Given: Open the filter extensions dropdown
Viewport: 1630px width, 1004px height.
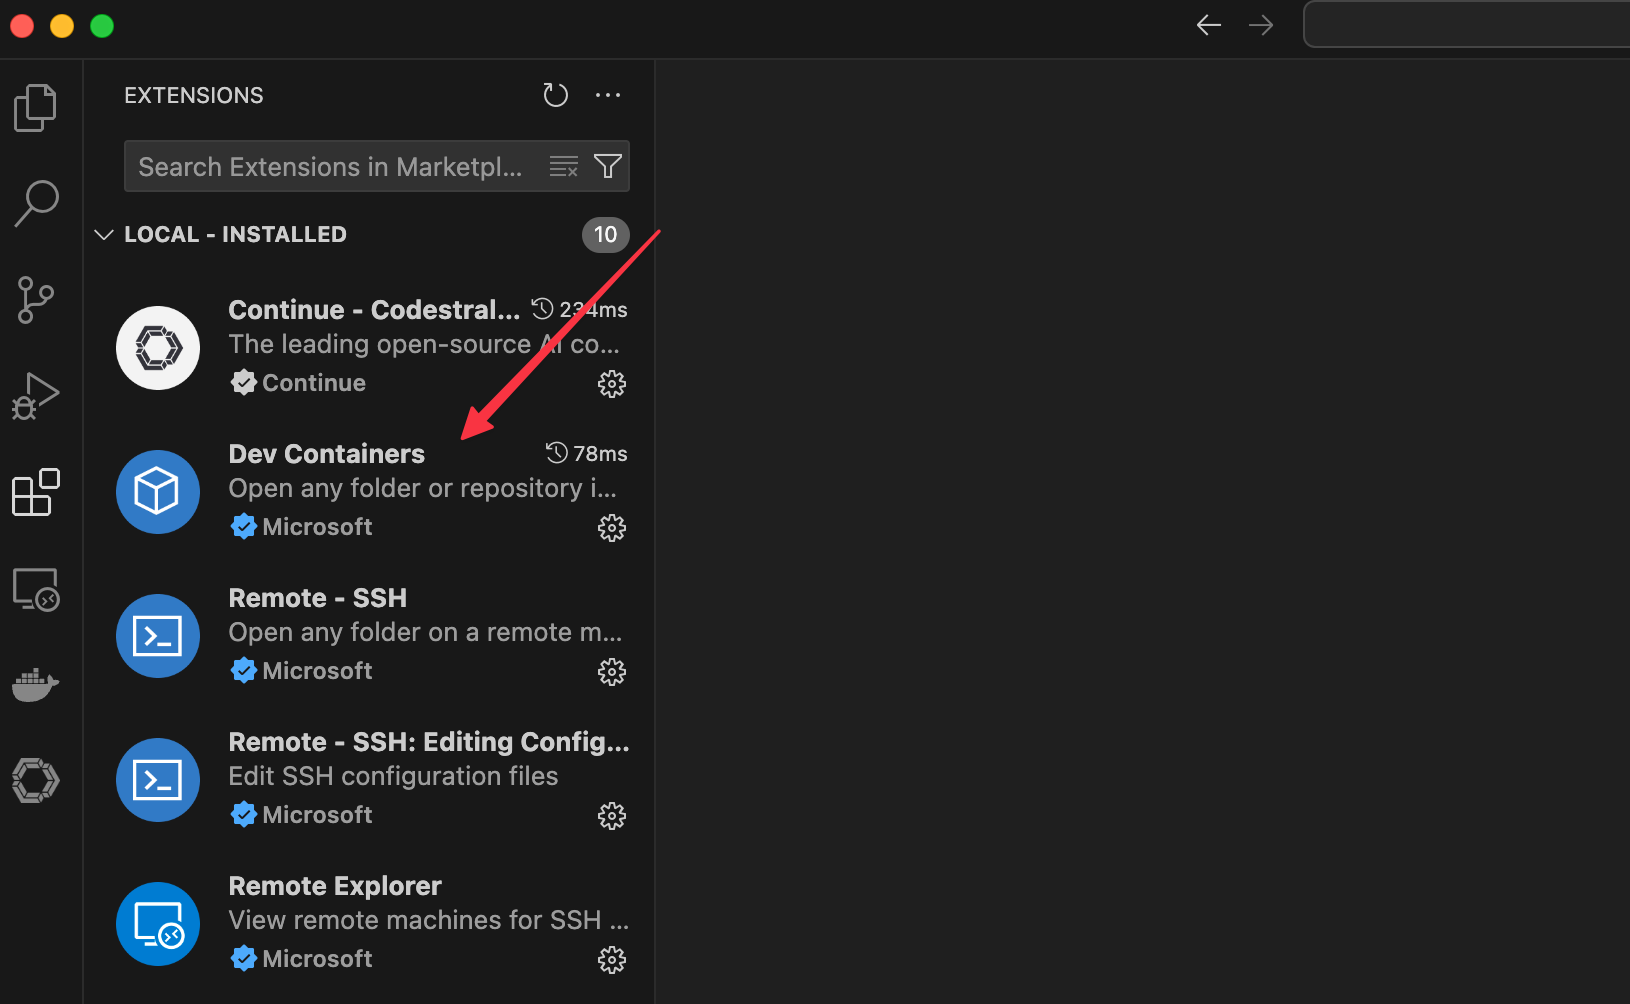Looking at the screenshot, I should (608, 166).
